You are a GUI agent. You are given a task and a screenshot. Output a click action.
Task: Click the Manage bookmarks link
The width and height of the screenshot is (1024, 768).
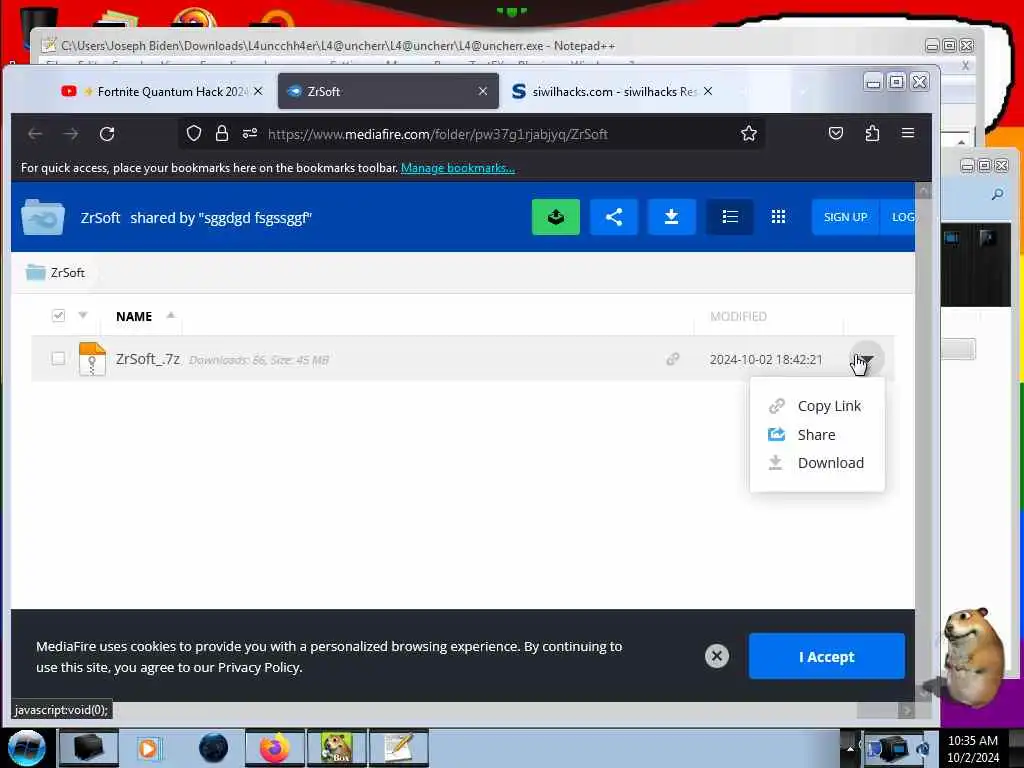click(x=458, y=168)
